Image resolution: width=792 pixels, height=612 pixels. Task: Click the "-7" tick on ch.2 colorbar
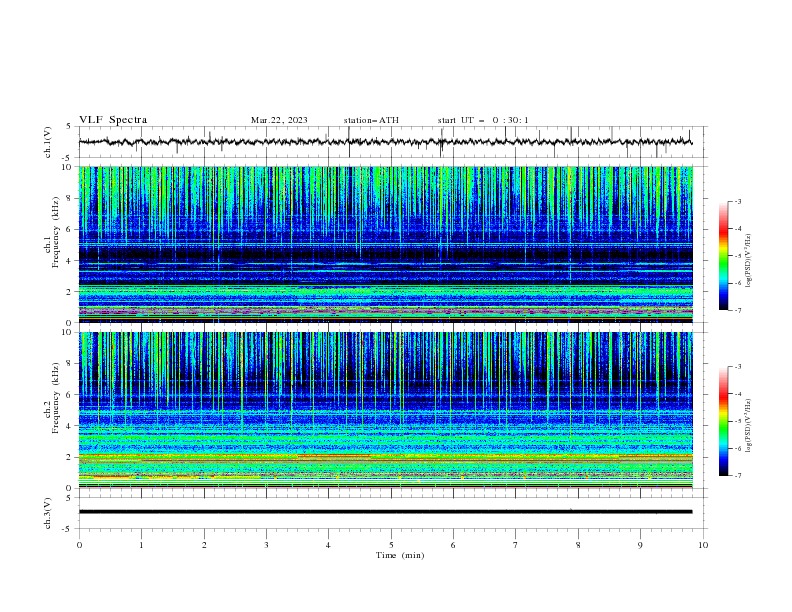737,476
